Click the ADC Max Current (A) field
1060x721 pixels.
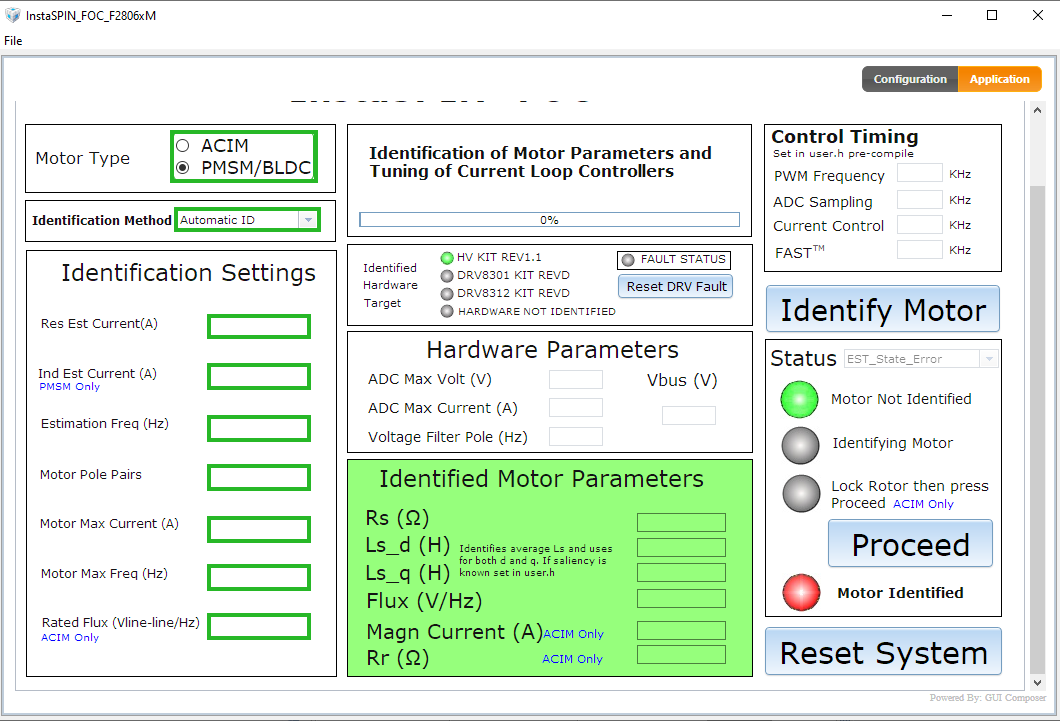pyautogui.click(x=575, y=407)
